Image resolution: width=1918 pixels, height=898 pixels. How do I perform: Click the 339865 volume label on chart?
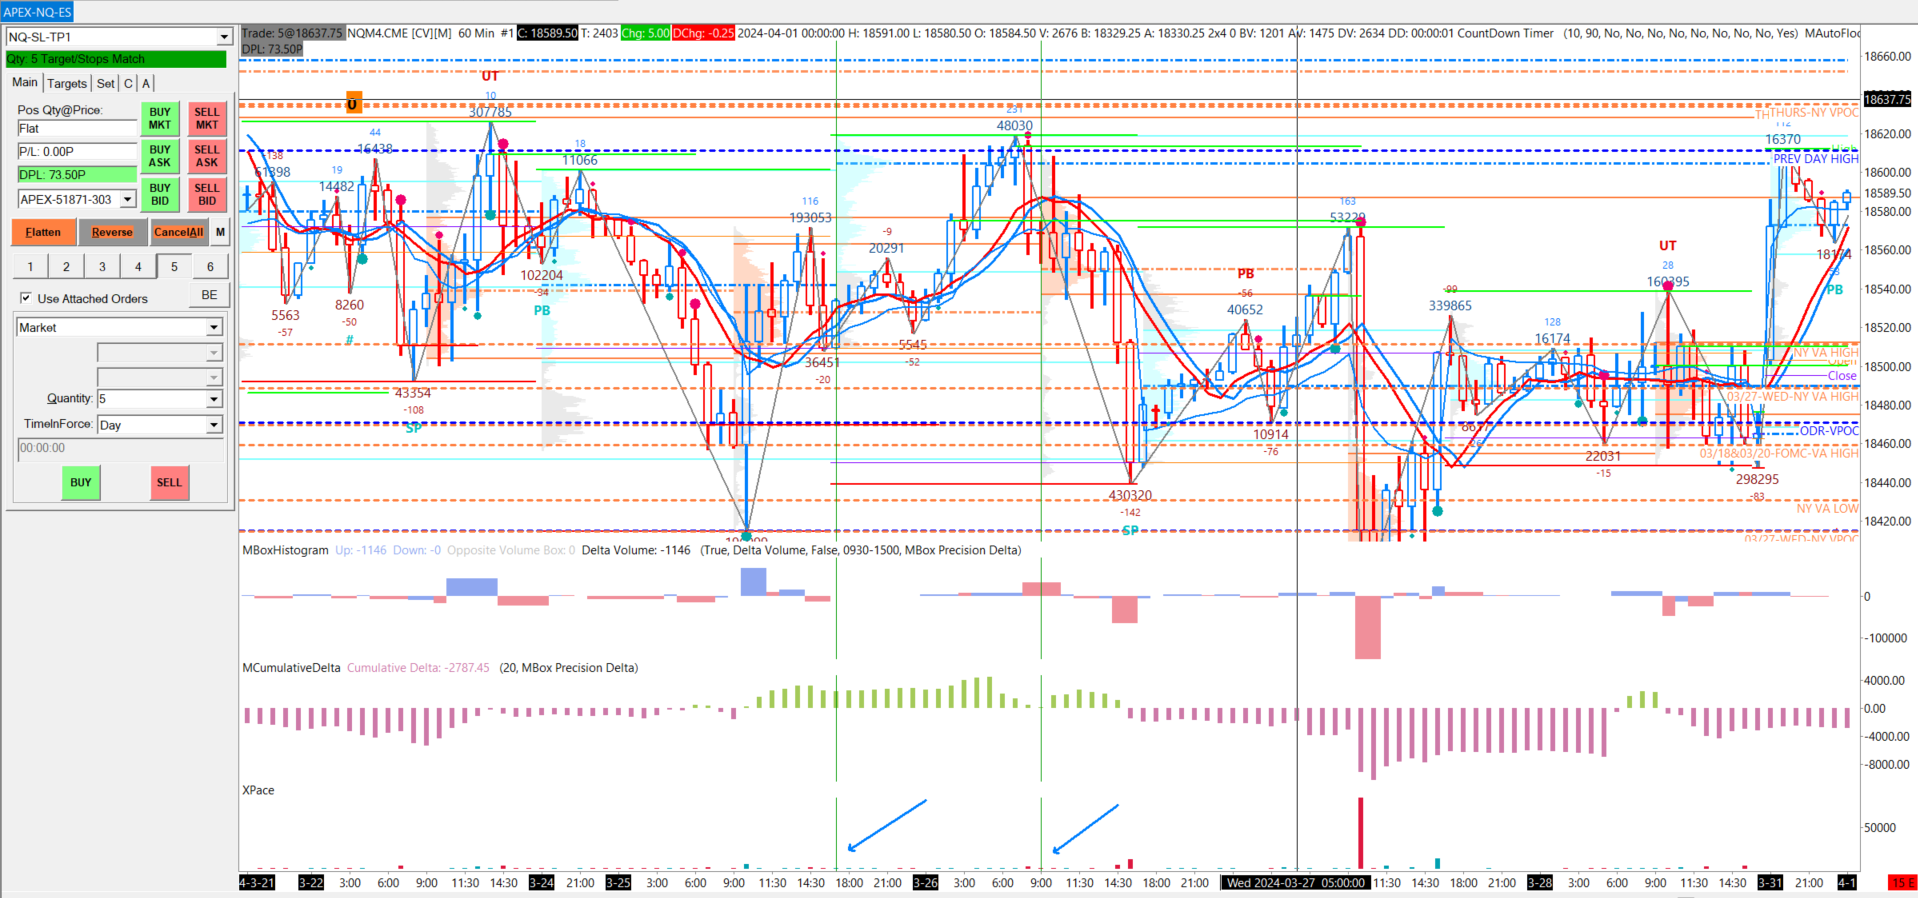[x=1450, y=306]
